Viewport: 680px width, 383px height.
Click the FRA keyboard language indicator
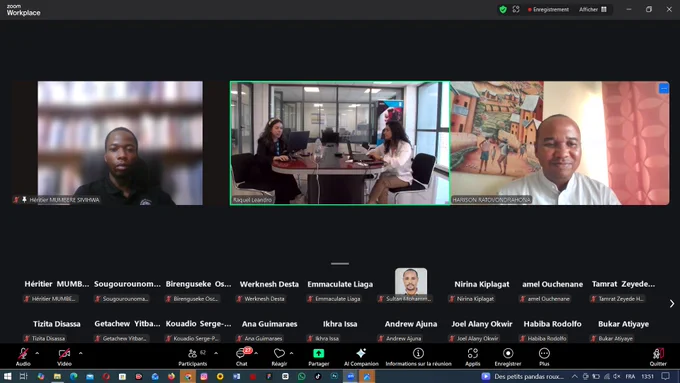tap(630, 376)
